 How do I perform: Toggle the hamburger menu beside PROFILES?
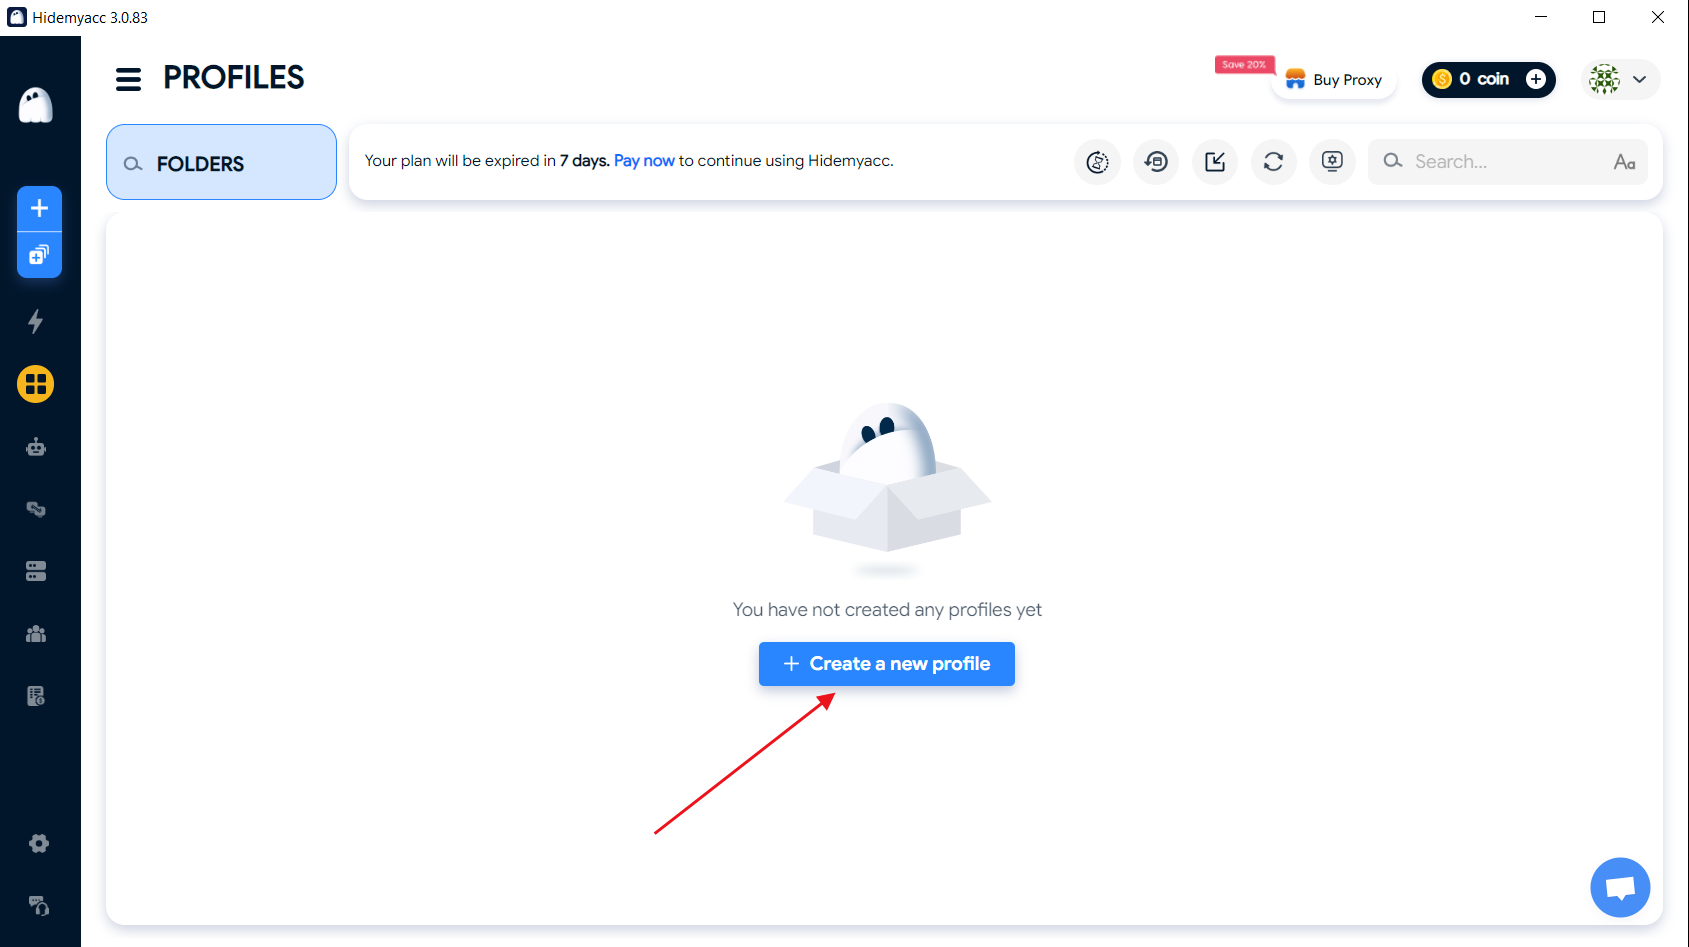click(x=129, y=79)
